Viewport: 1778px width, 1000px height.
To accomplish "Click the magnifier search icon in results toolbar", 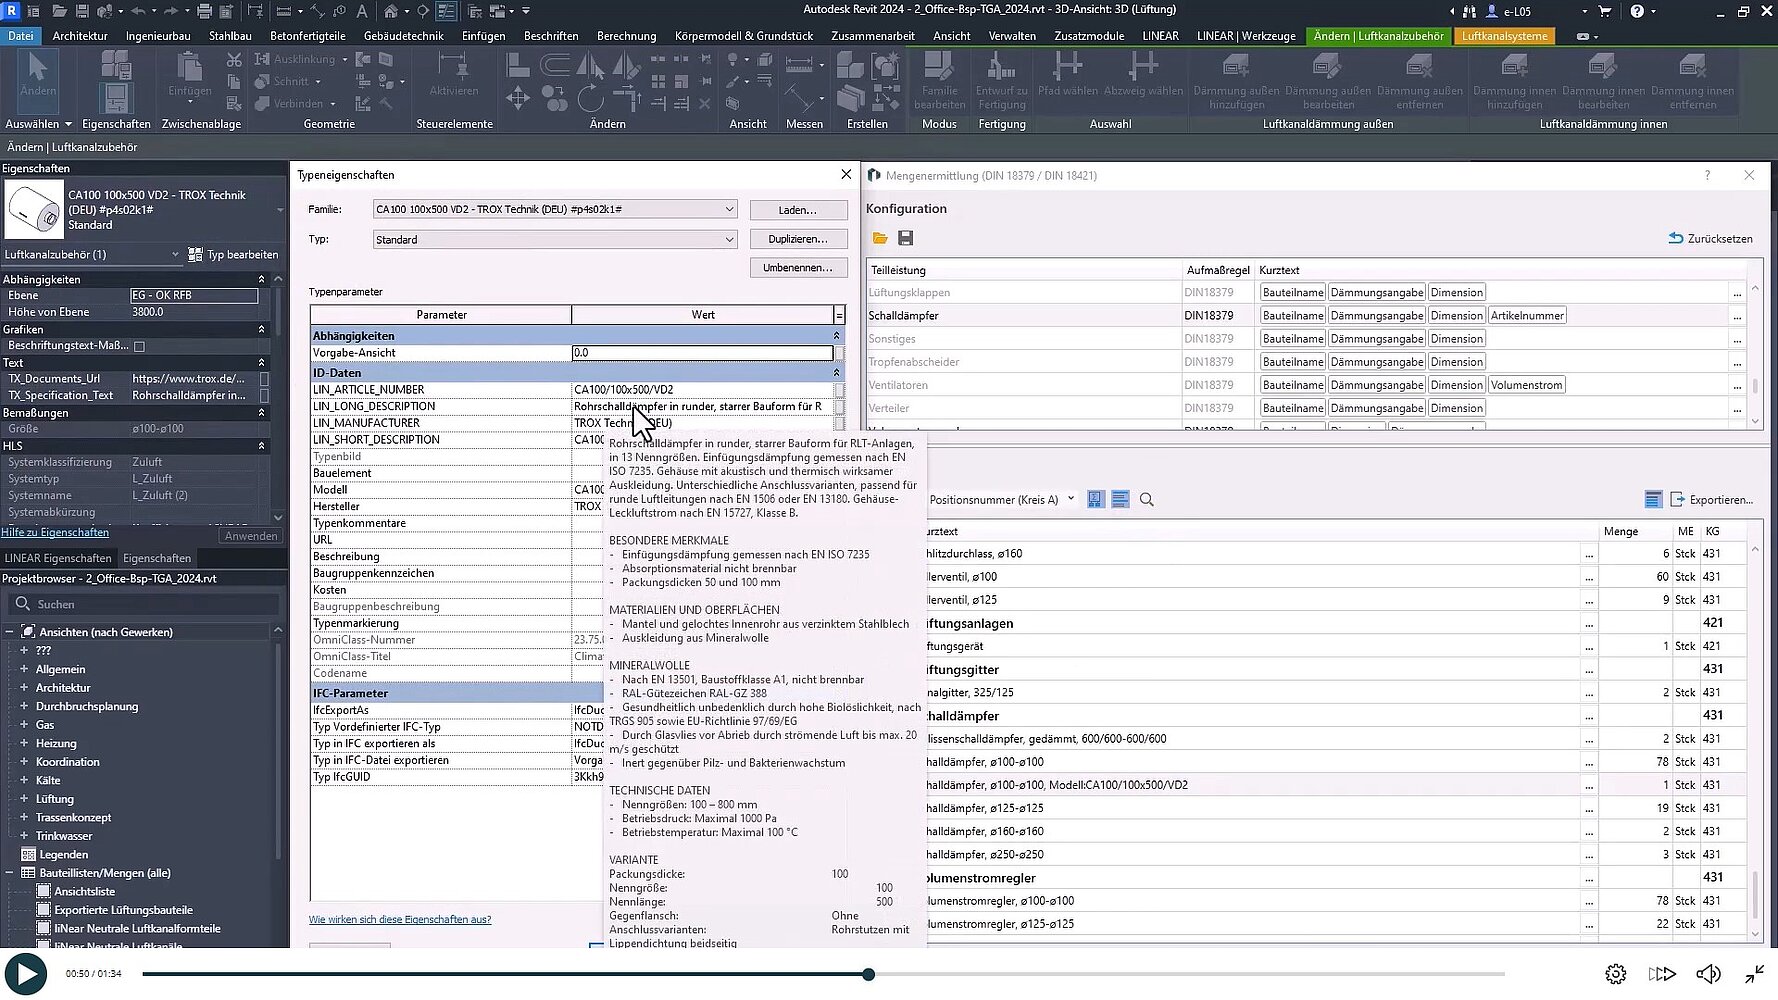I will (1147, 500).
